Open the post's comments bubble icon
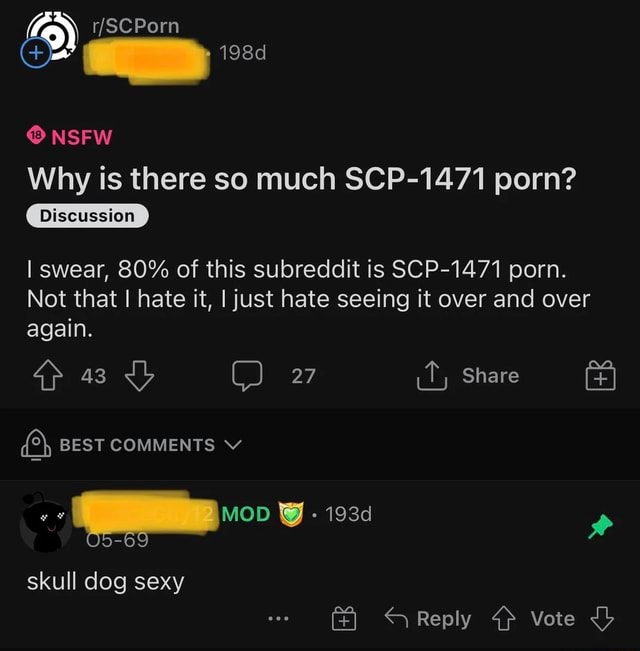This screenshot has width=640, height=651. [247, 375]
